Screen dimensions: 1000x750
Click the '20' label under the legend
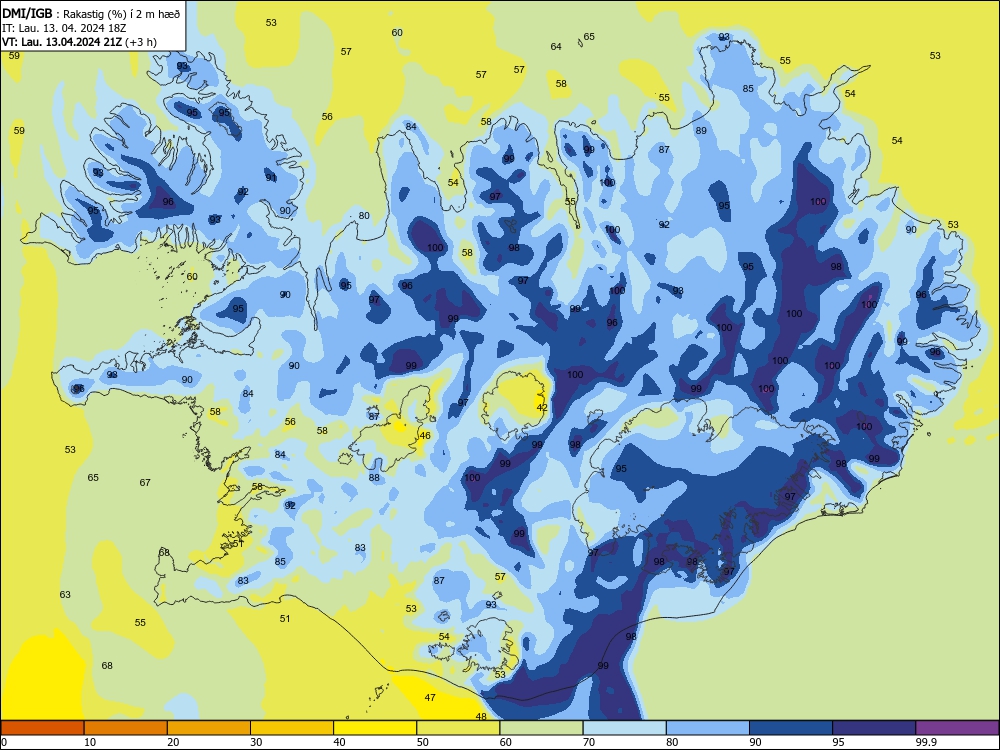pos(173,742)
